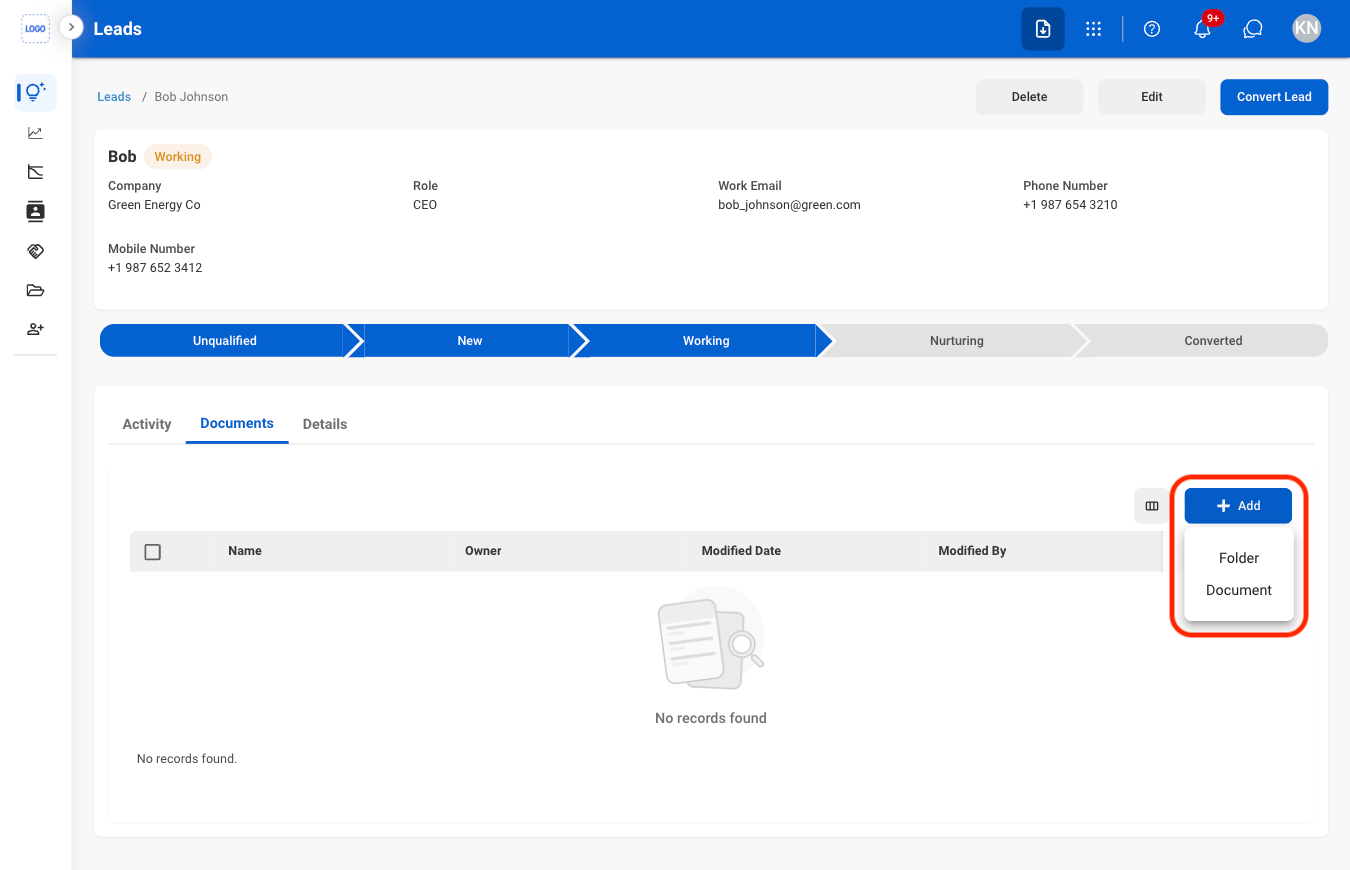Open the declining chart sidebar icon

click(36, 172)
